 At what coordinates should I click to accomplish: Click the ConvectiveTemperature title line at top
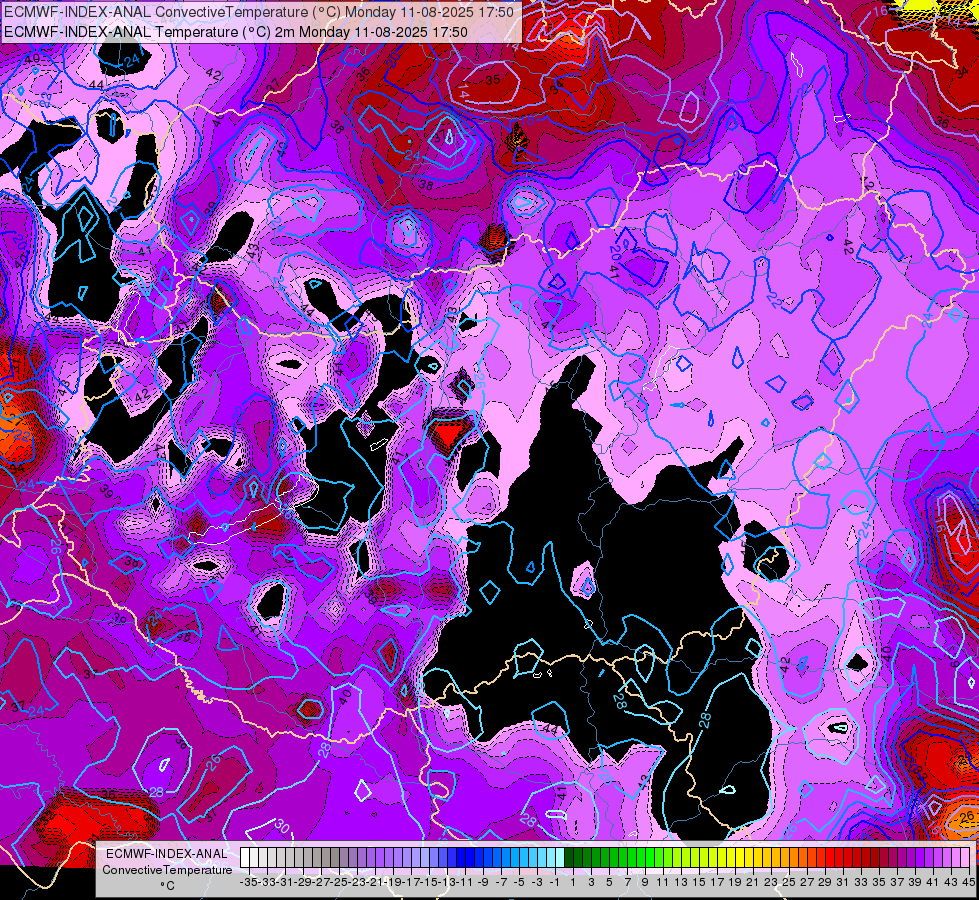click(259, 12)
